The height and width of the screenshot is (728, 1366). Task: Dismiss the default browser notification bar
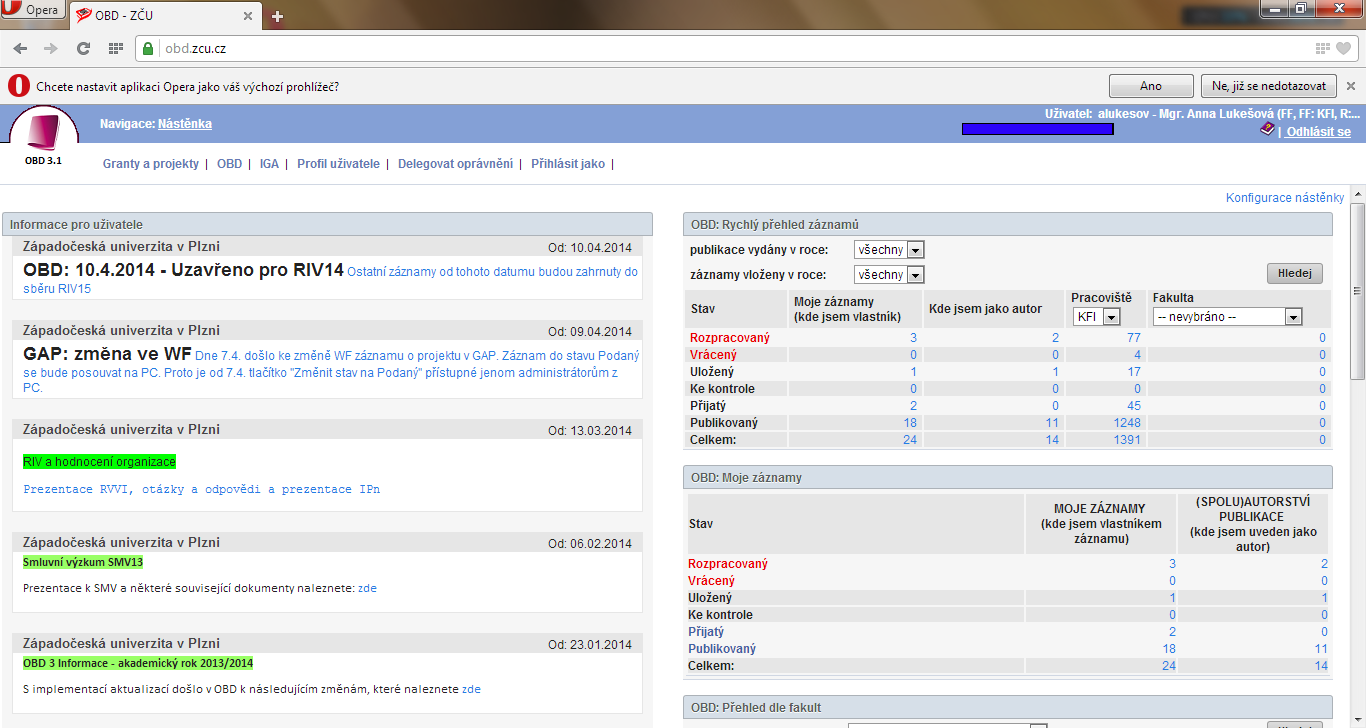pos(1350,86)
